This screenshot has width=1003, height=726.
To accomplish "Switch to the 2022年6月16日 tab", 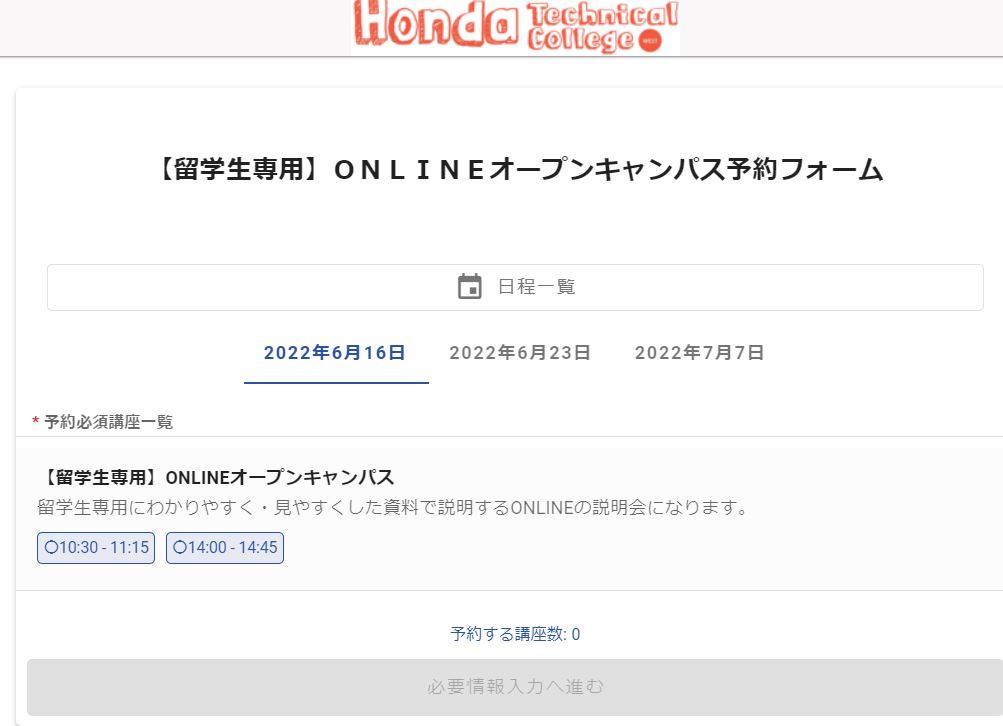I will [x=335, y=353].
